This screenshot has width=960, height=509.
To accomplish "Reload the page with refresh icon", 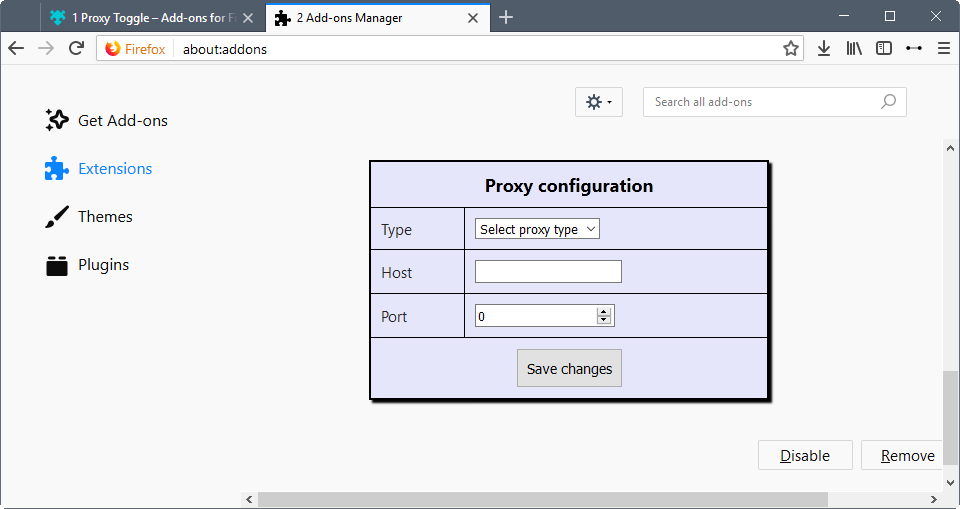I will [76, 48].
